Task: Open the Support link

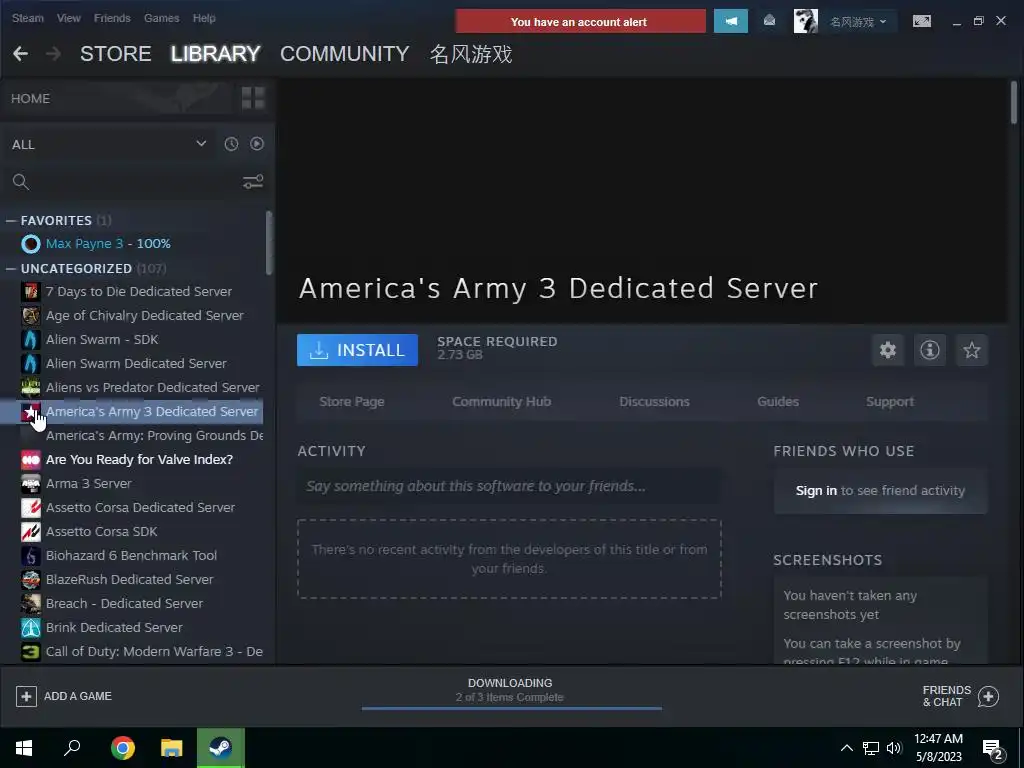Action: (x=889, y=402)
